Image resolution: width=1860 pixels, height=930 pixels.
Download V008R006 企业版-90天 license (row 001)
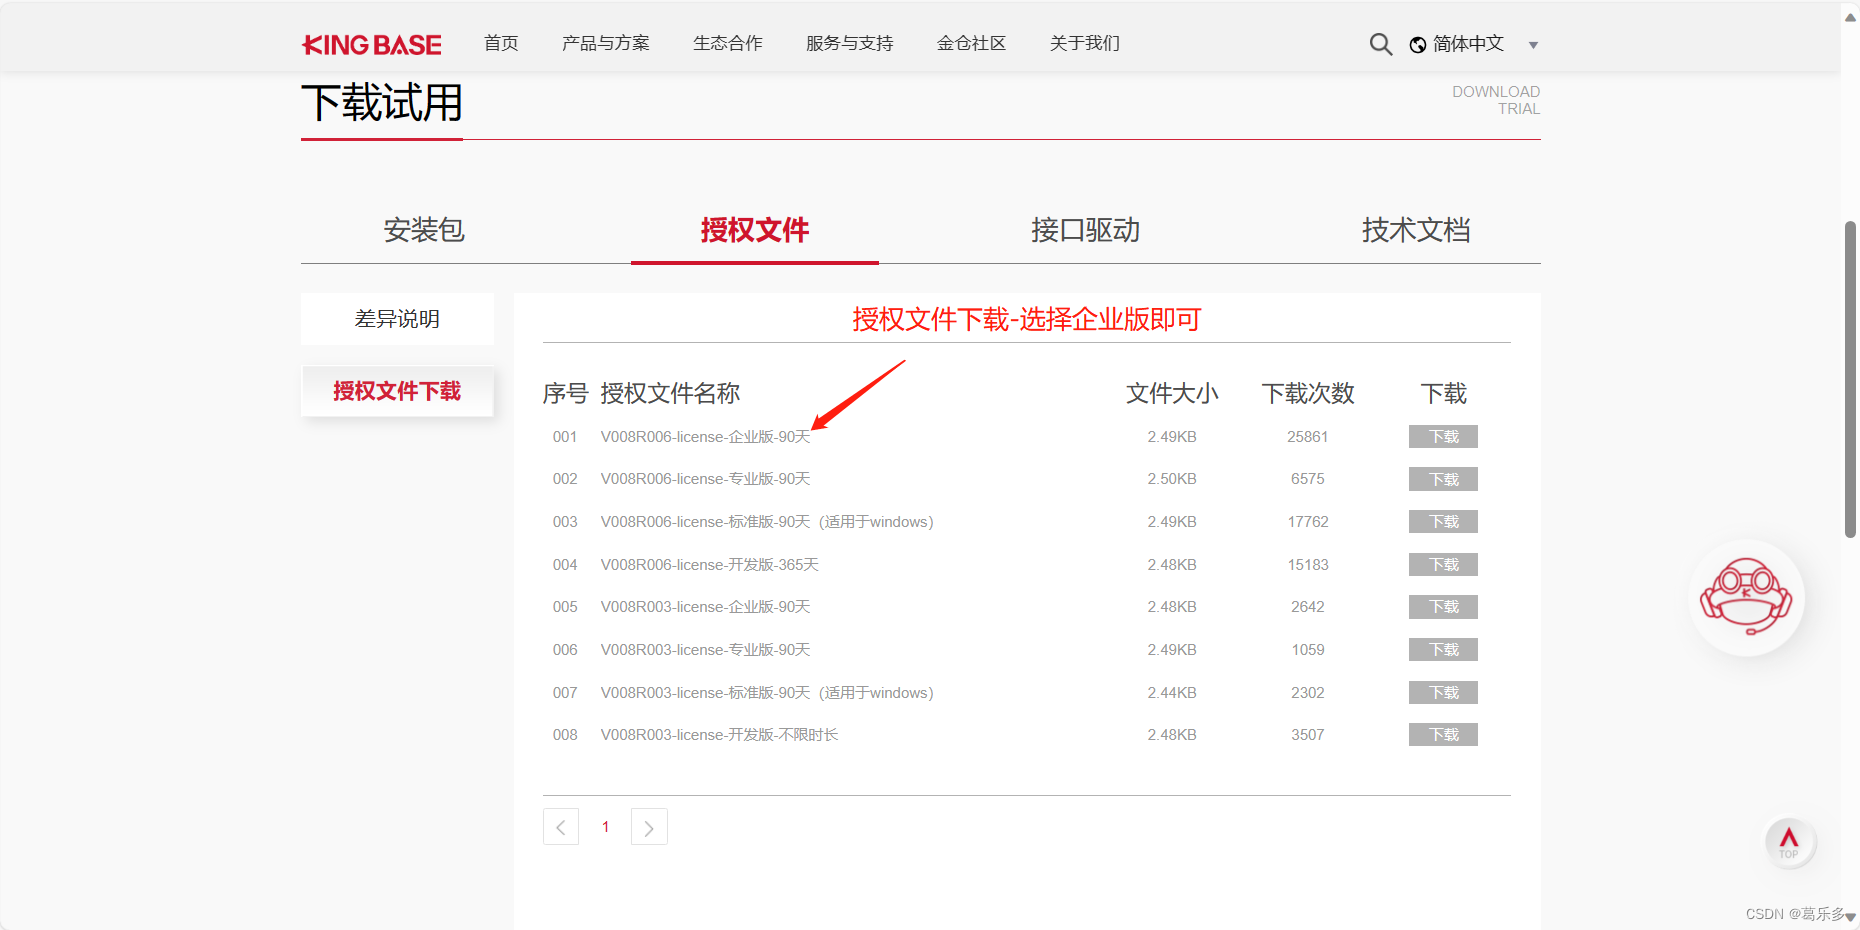pyautogui.click(x=1443, y=437)
